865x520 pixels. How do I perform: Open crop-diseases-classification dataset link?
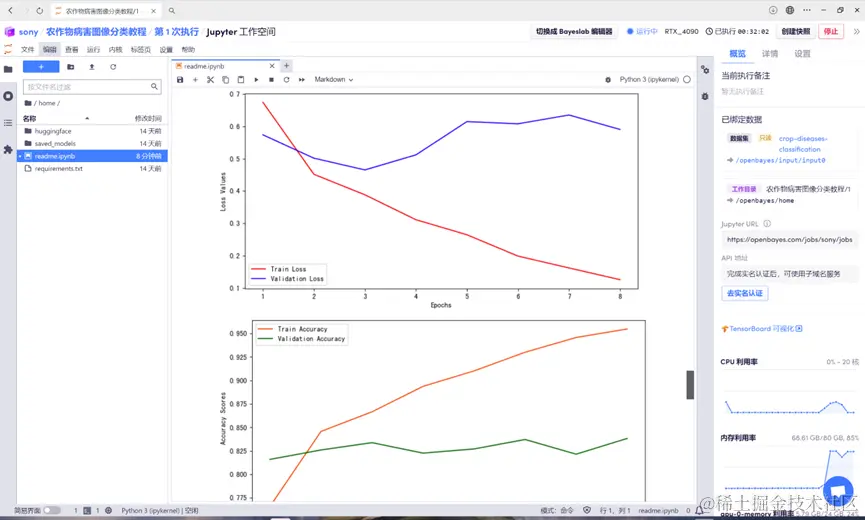pos(802,144)
